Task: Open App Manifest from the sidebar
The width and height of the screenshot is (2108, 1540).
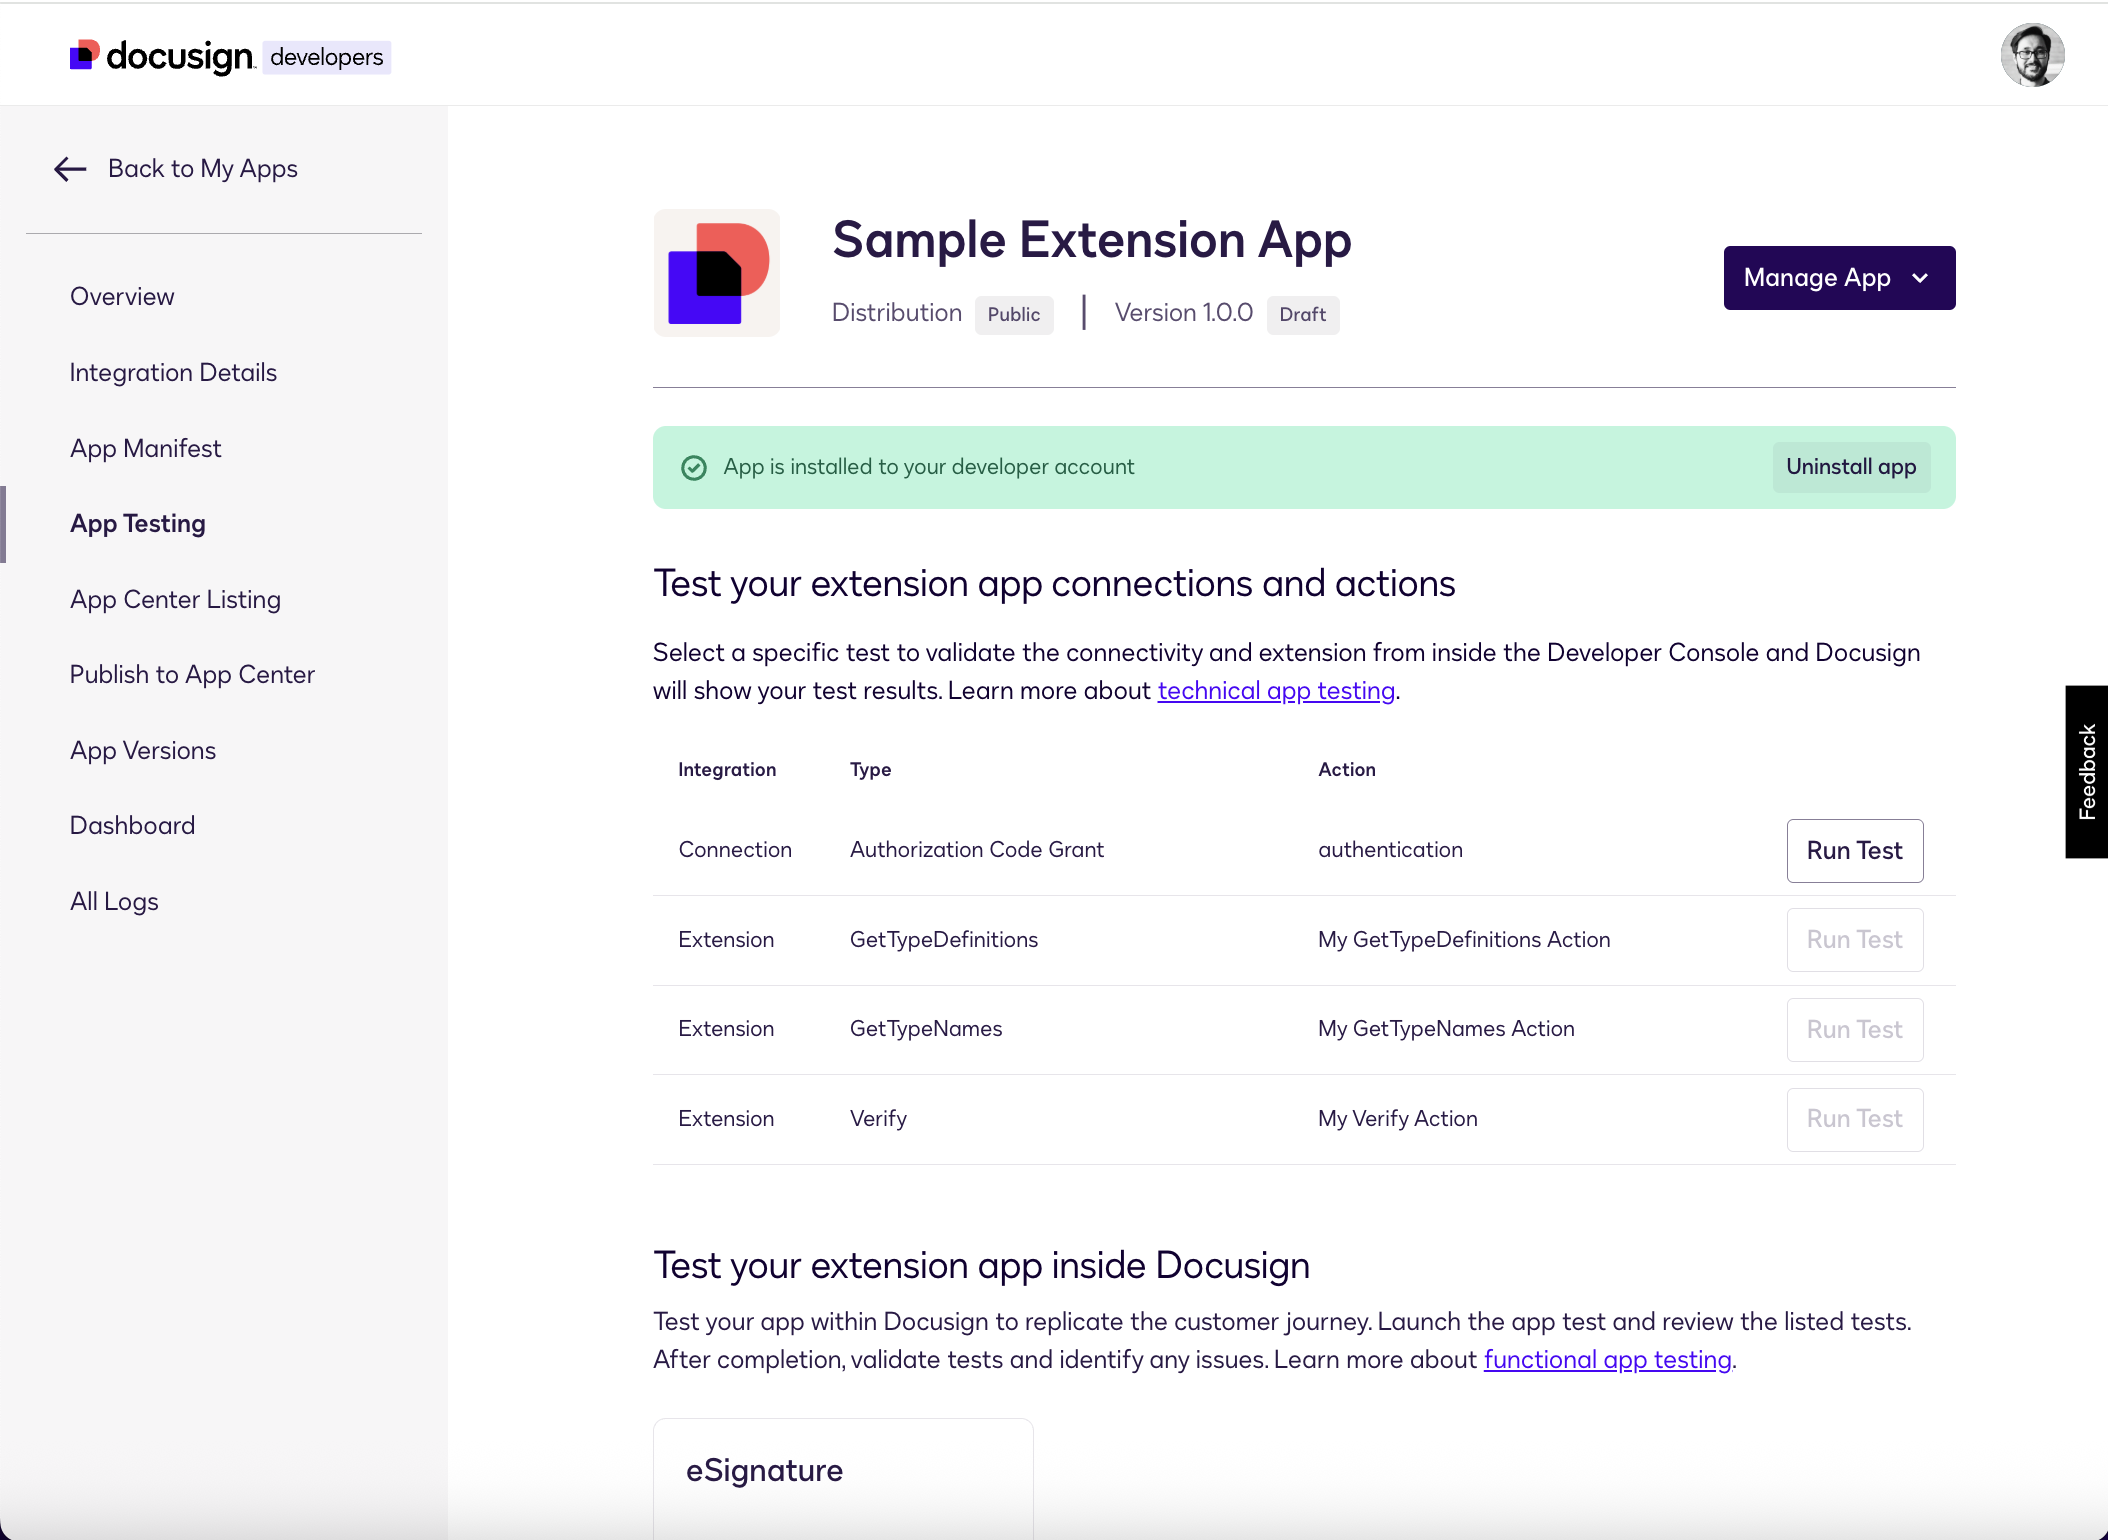Action: coord(145,447)
